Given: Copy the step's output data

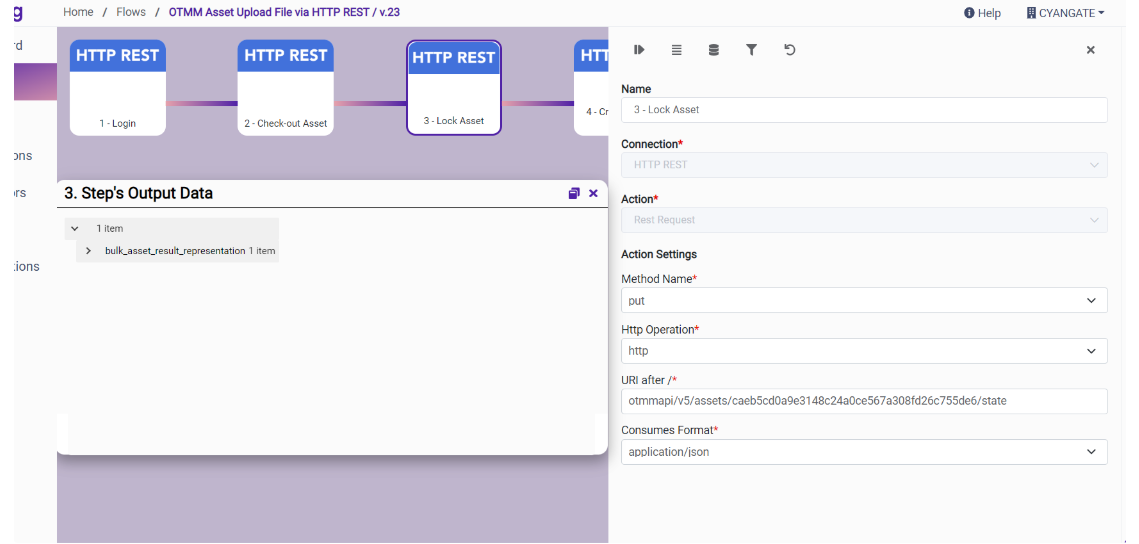Looking at the screenshot, I should [x=574, y=193].
